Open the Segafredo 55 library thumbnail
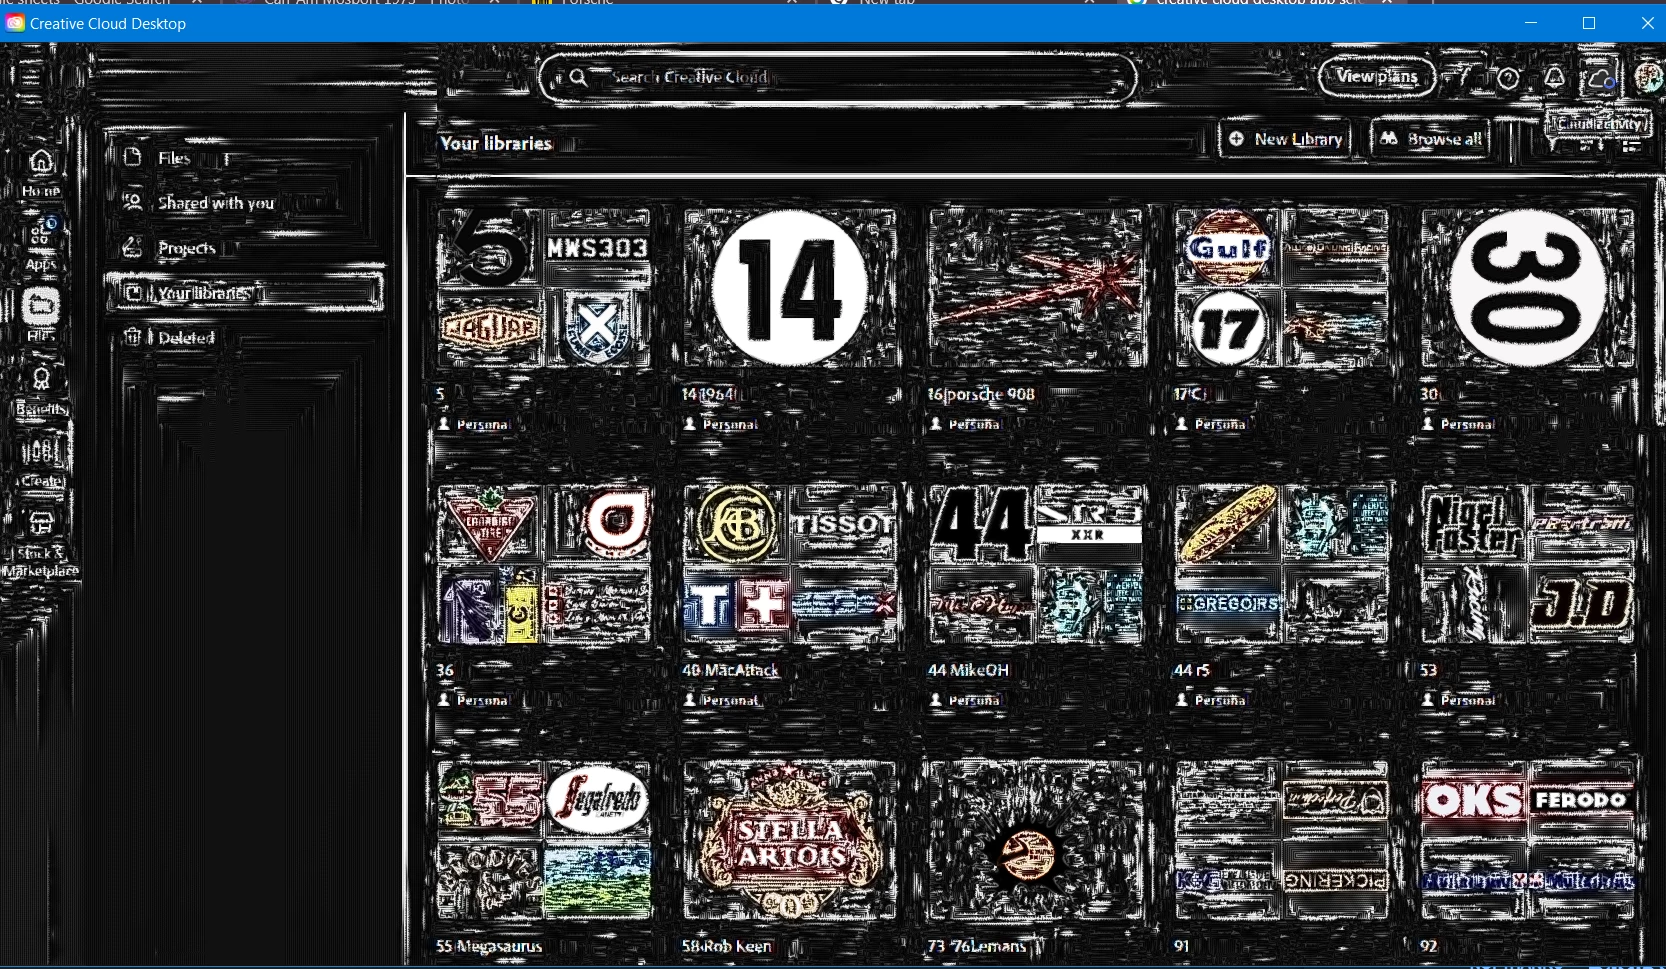Viewport: 1666px width, 969px height. pos(544,841)
